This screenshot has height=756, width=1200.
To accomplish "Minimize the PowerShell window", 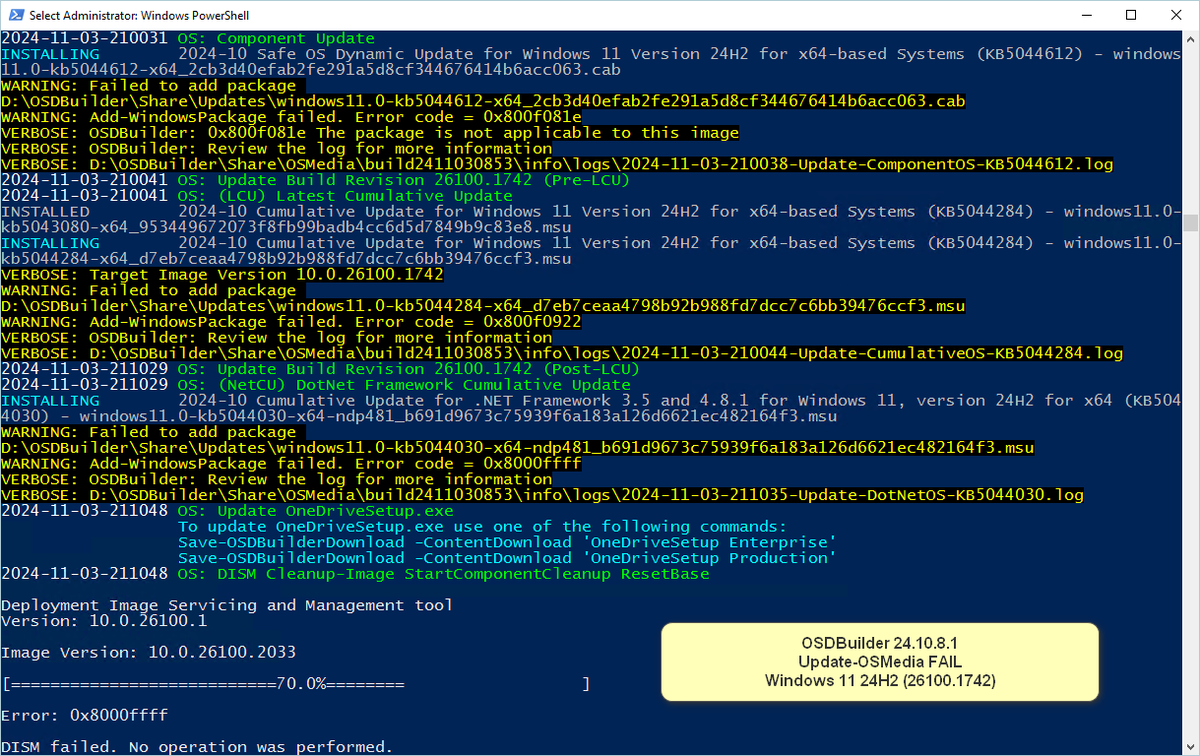I will [x=1085, y=15].
